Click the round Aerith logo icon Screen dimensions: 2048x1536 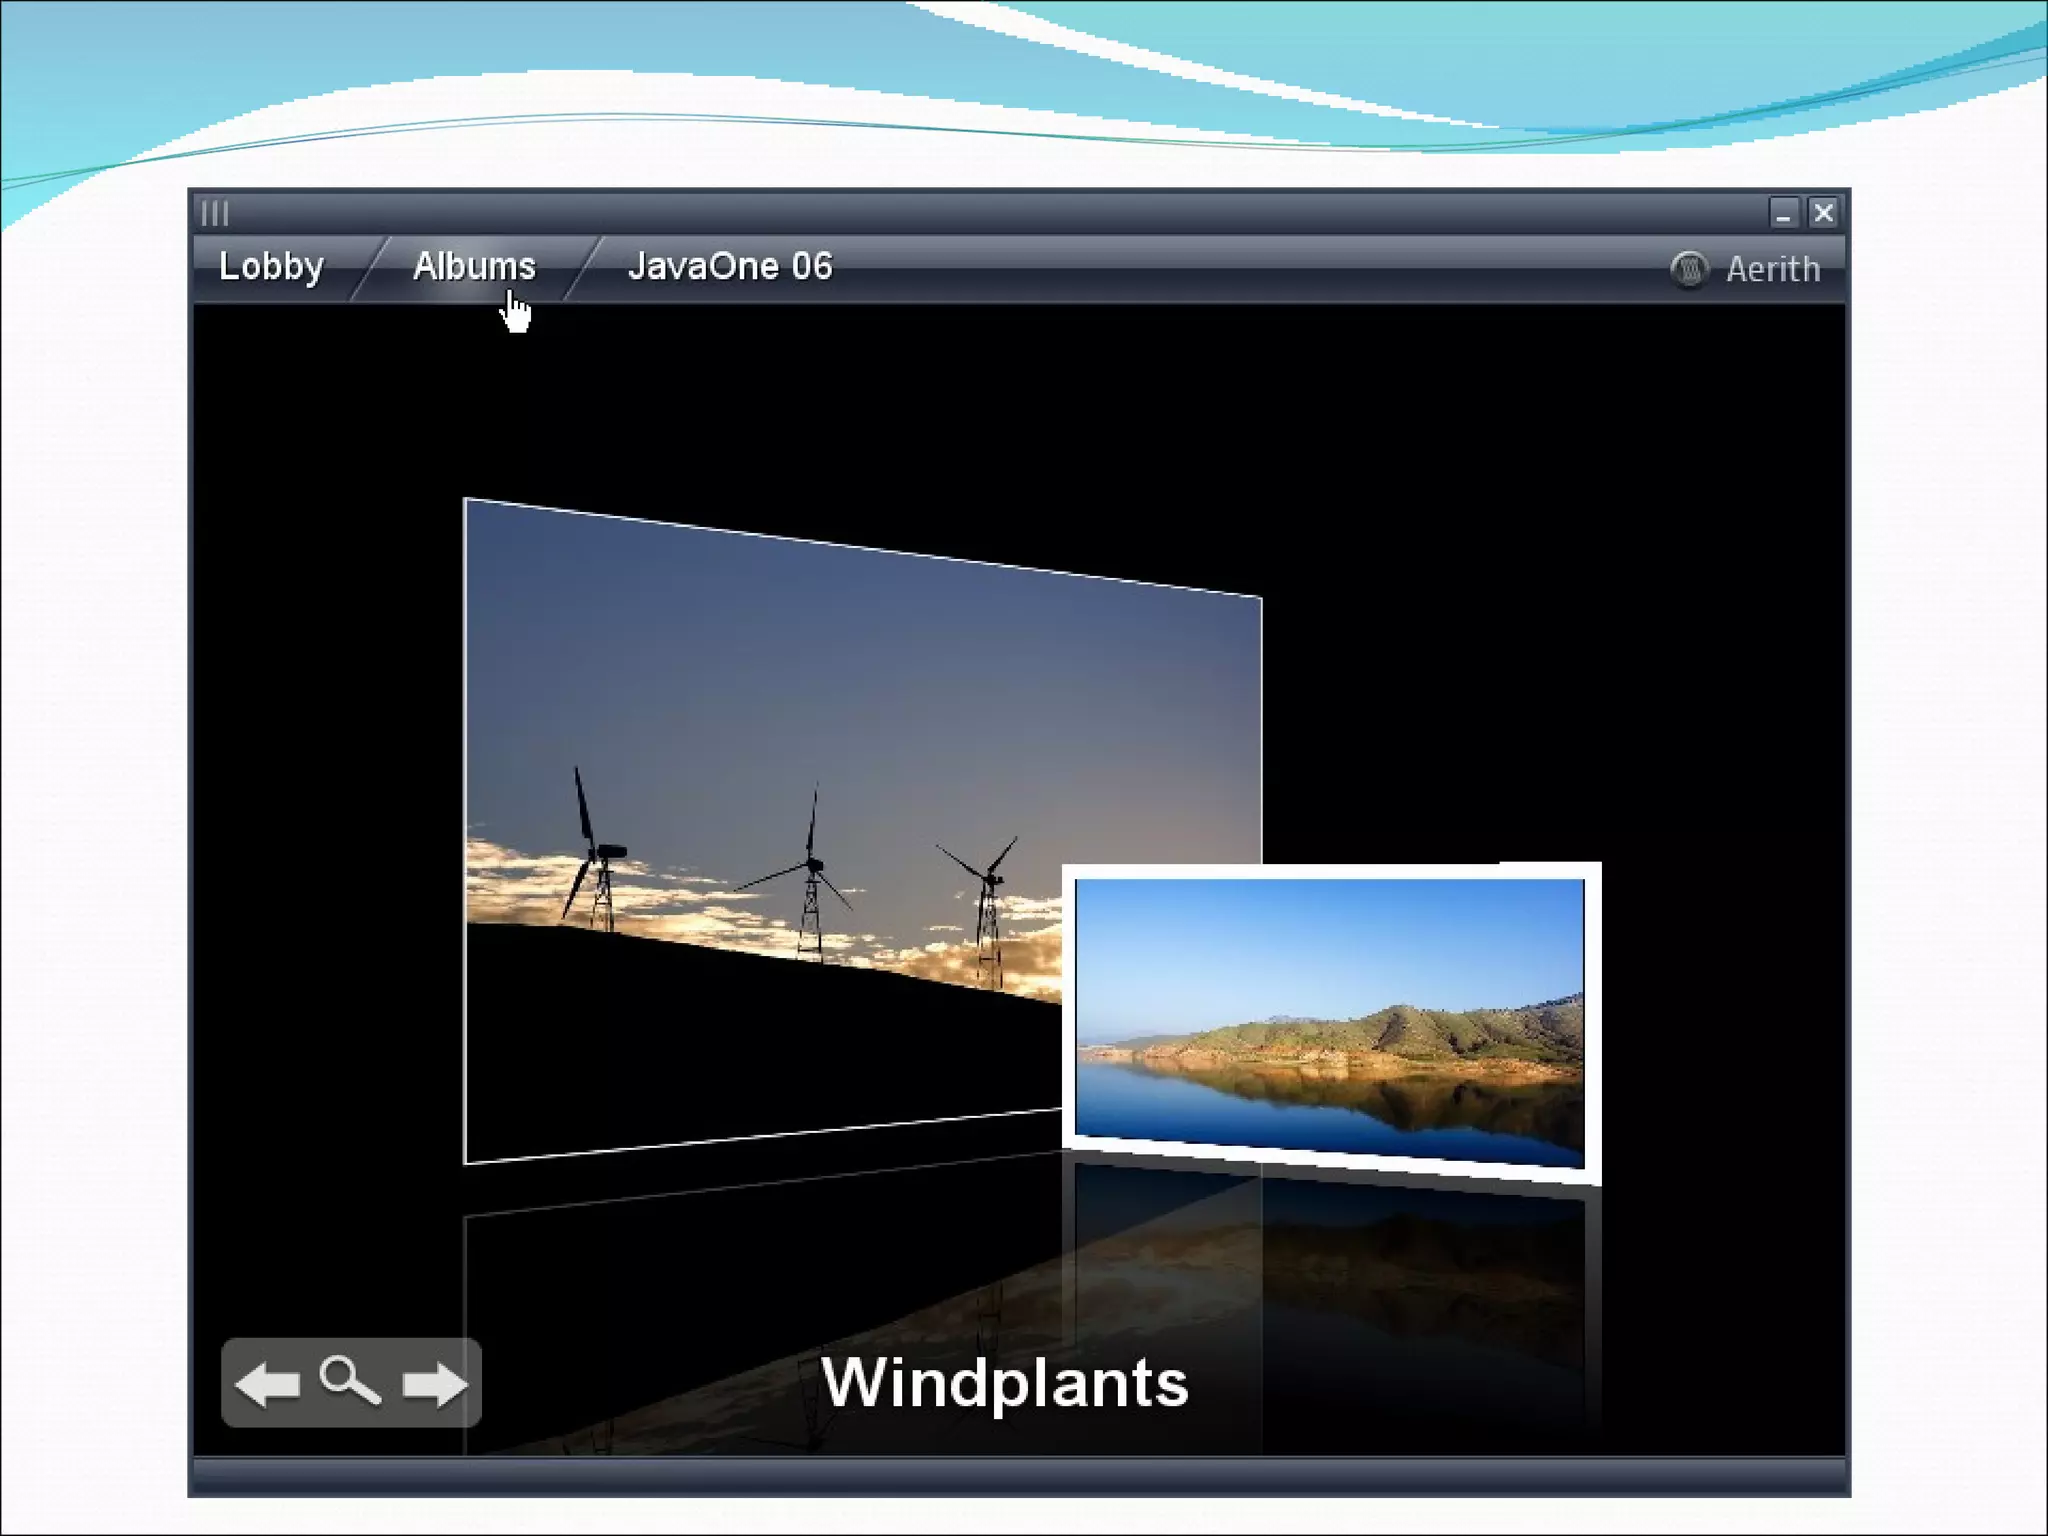click(x=1689, y=269)
